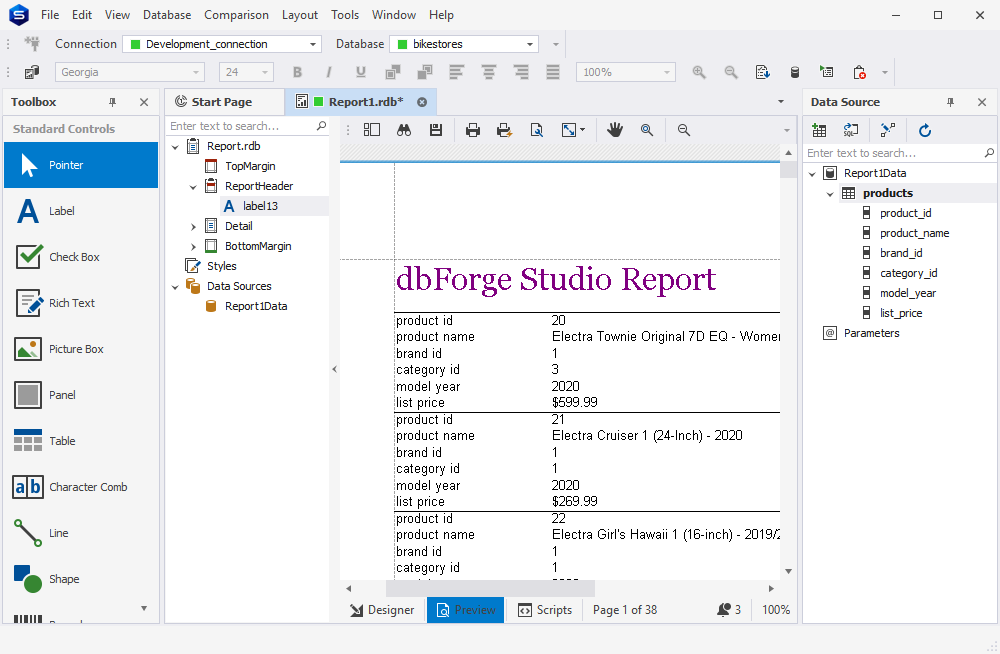Align text left

456,72
